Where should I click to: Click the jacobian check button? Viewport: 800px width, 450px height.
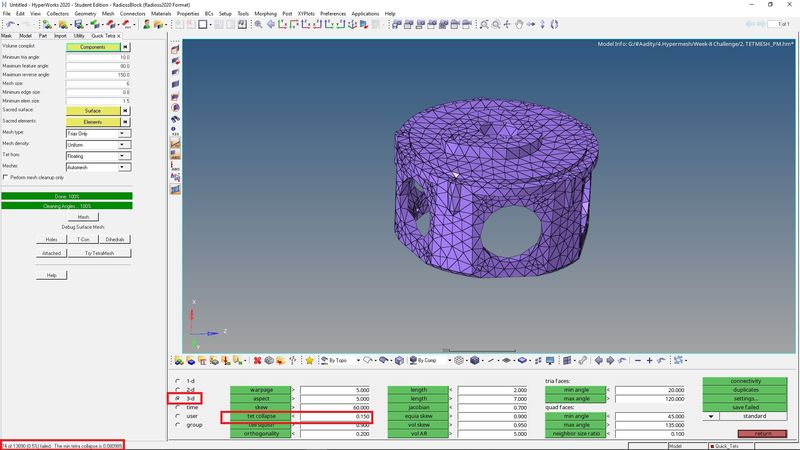418,408
